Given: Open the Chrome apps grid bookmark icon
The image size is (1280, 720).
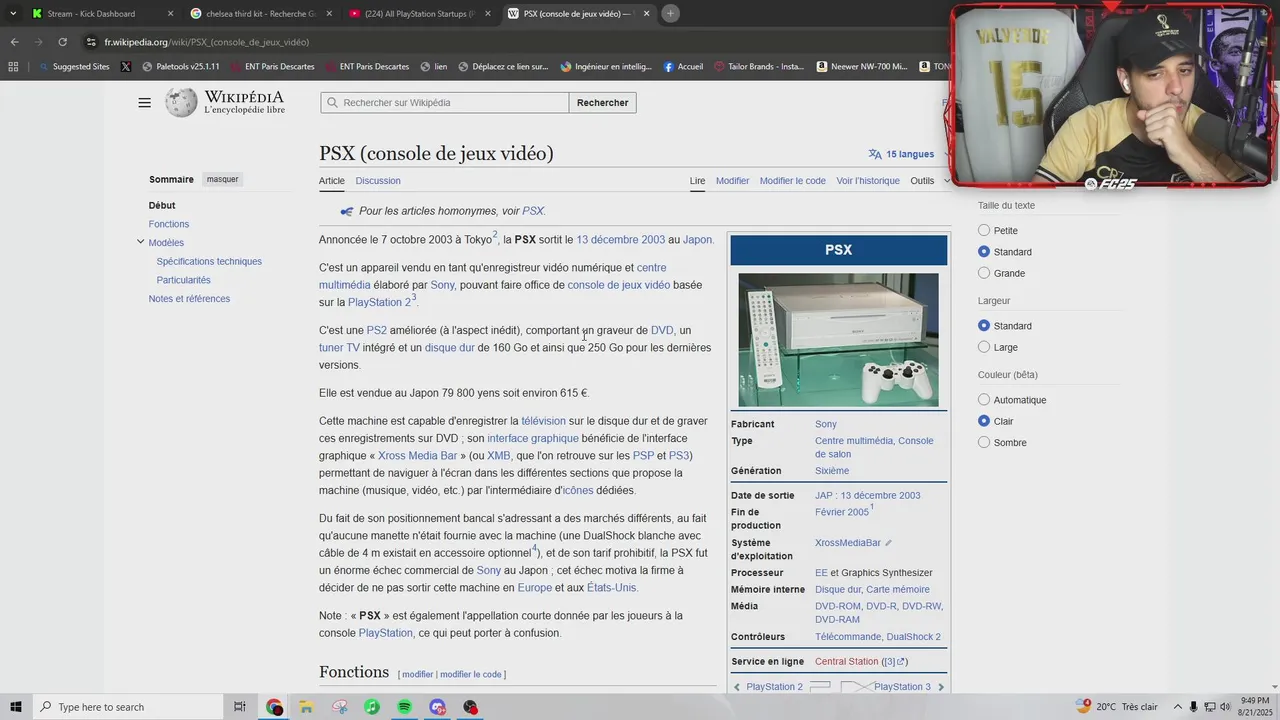Looking at the screenshot, I should tap(13, 67).
